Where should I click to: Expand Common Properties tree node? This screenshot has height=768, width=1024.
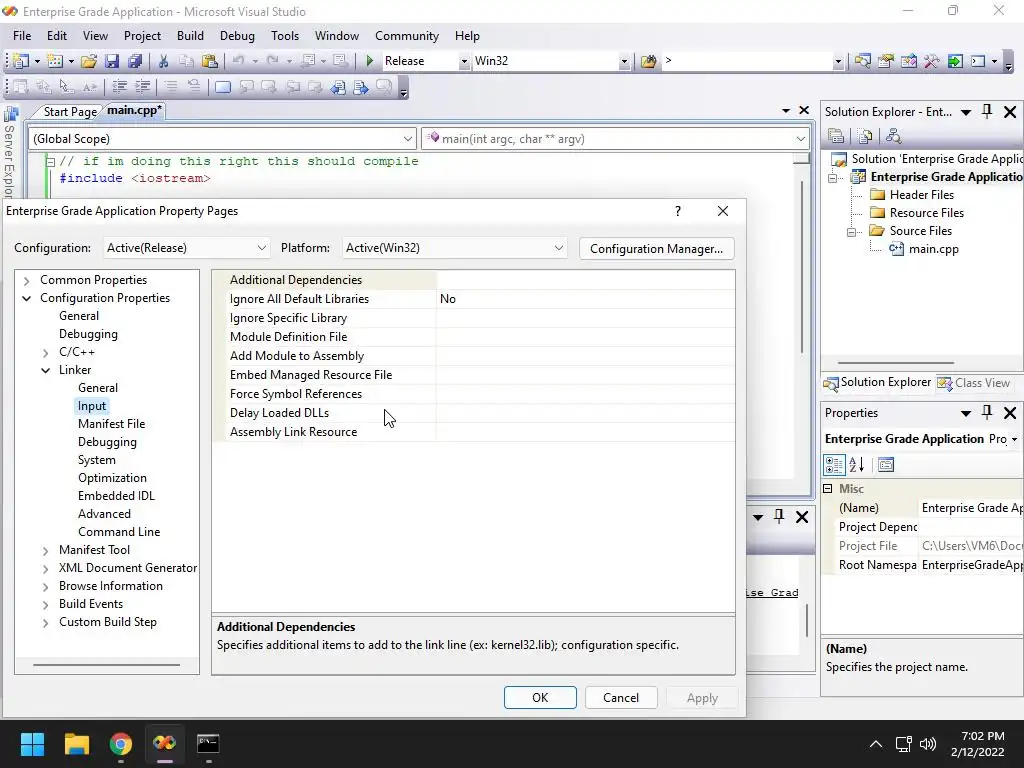coord(26,280)
